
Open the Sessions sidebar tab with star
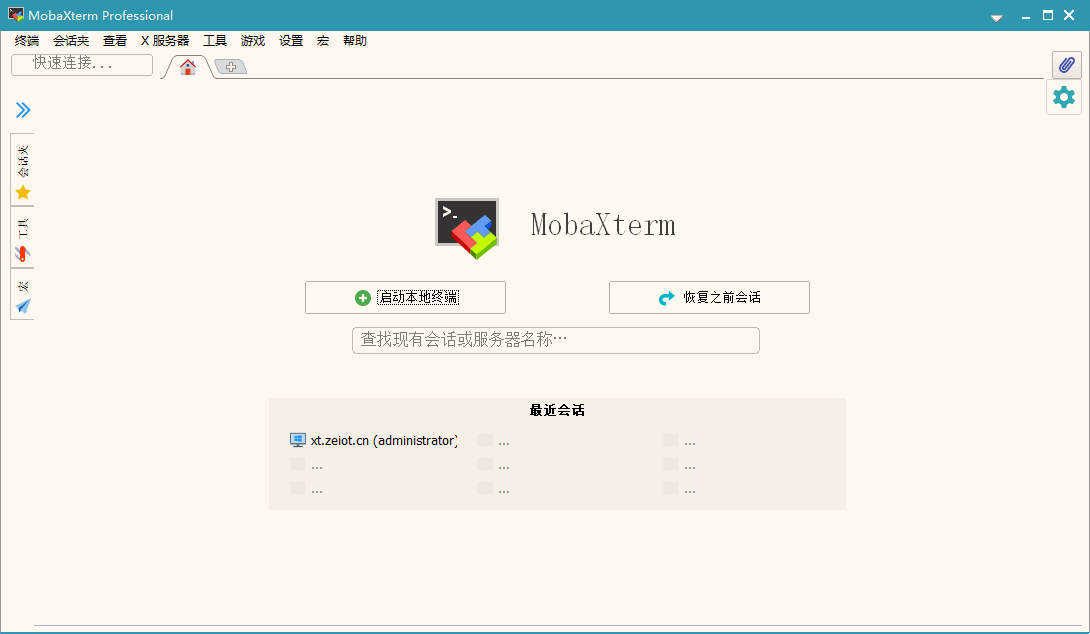(23, 172)
